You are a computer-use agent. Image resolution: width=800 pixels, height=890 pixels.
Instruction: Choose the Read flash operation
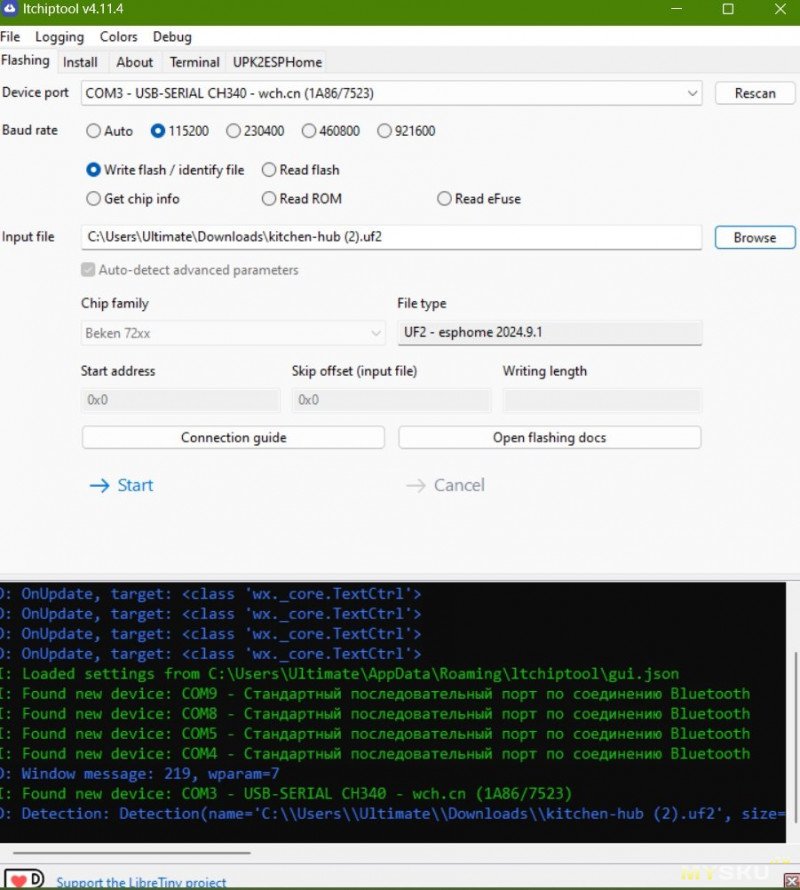[269, 170]
